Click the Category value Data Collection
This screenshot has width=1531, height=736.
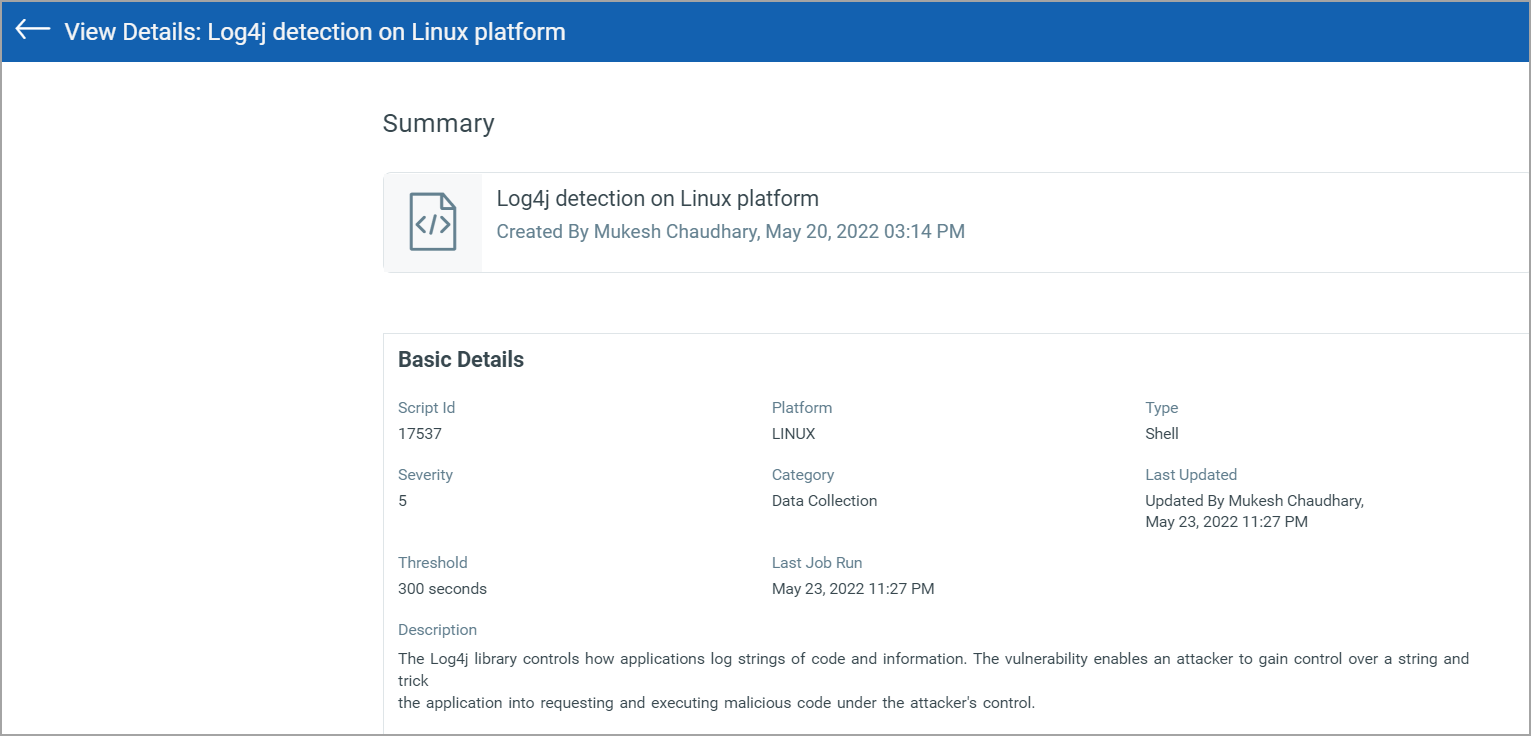pyautogui.click(x=824, y=501)
